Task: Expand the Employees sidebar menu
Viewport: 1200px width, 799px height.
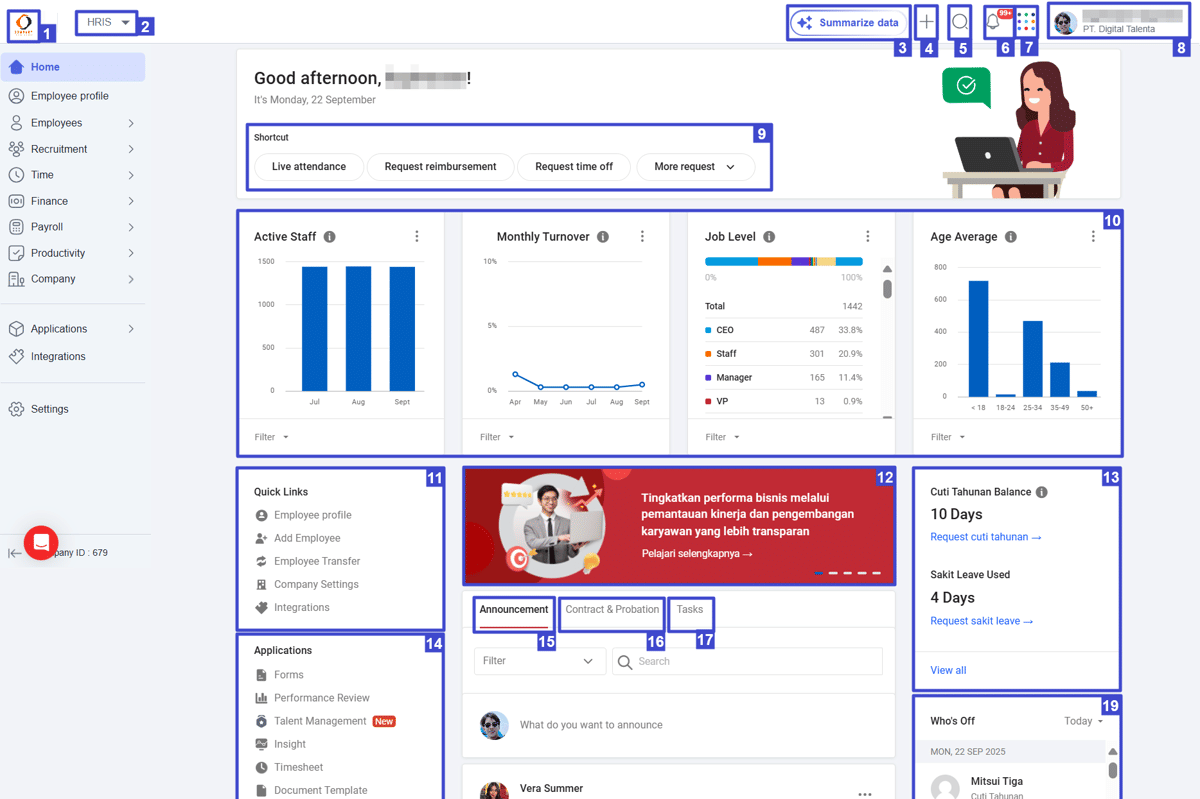Action: pyautogui.click(x=73, y=123)
